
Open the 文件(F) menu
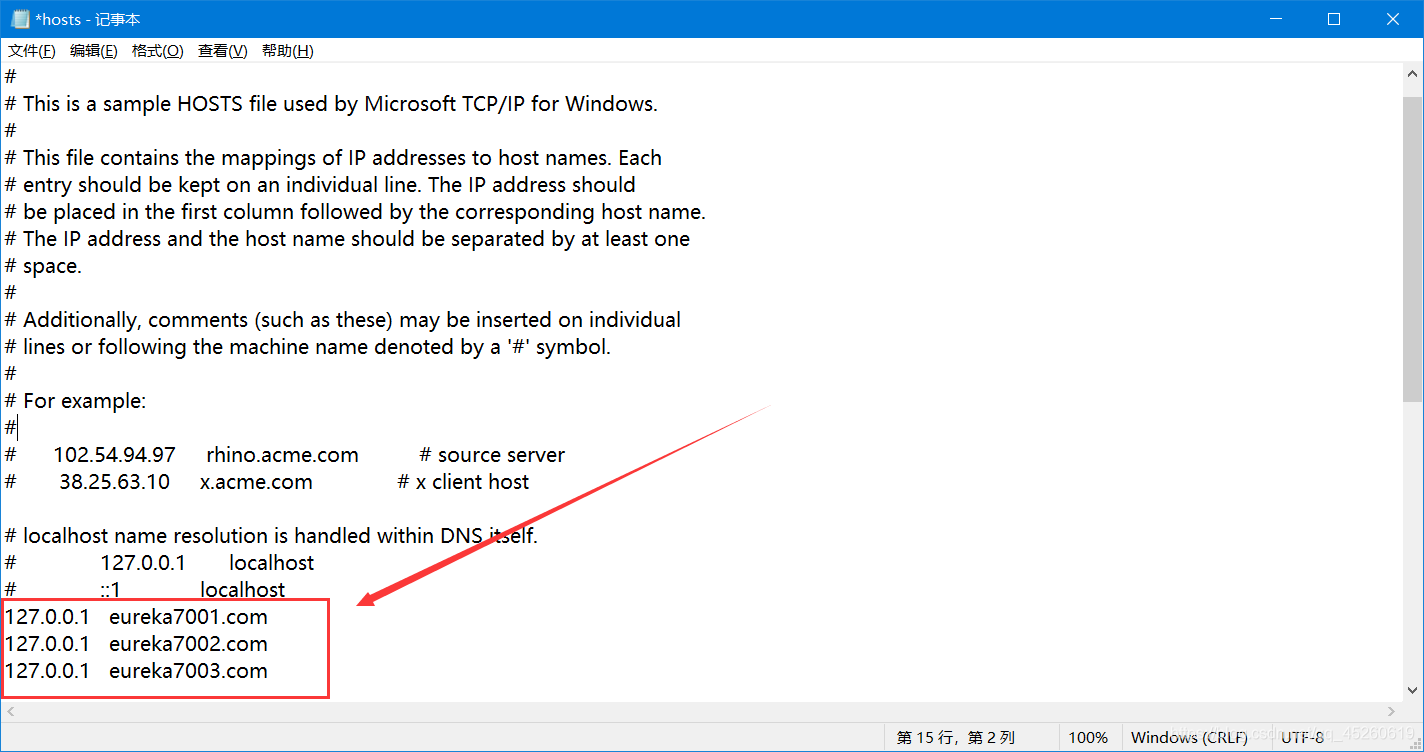point(31,51)
